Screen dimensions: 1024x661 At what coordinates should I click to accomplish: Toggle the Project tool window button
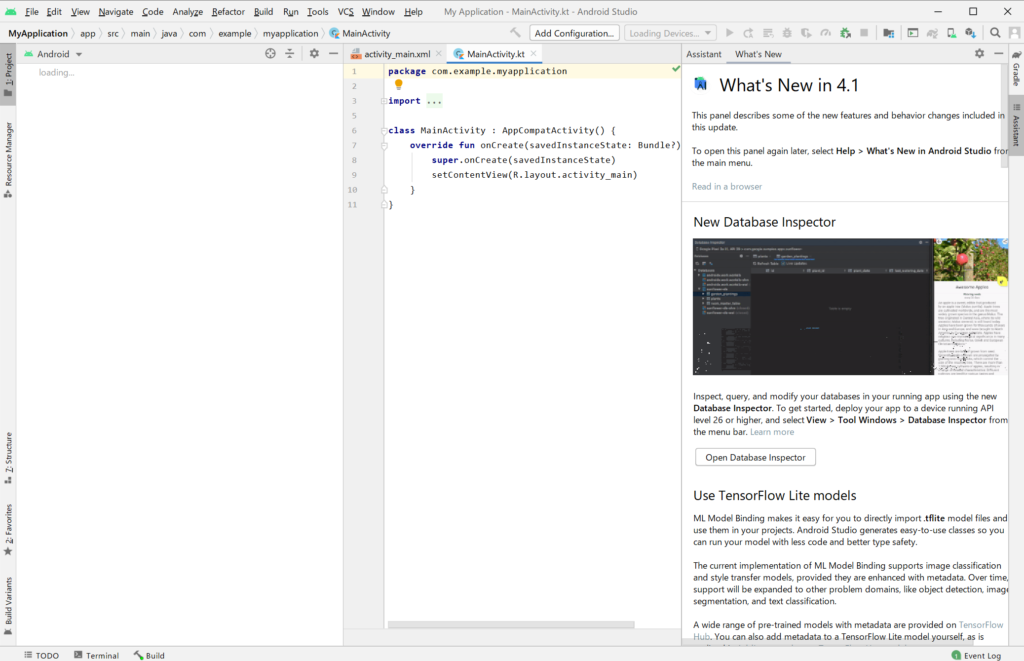tap(8, 74)
